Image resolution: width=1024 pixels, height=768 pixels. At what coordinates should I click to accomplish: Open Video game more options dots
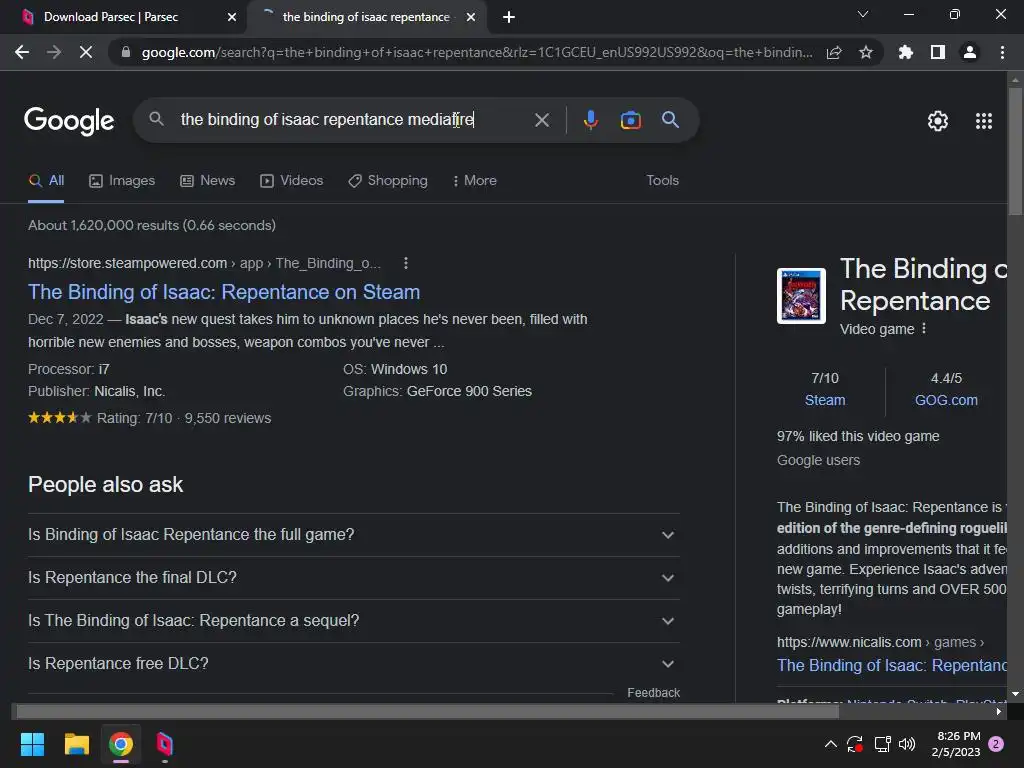[x=923, y=329]
